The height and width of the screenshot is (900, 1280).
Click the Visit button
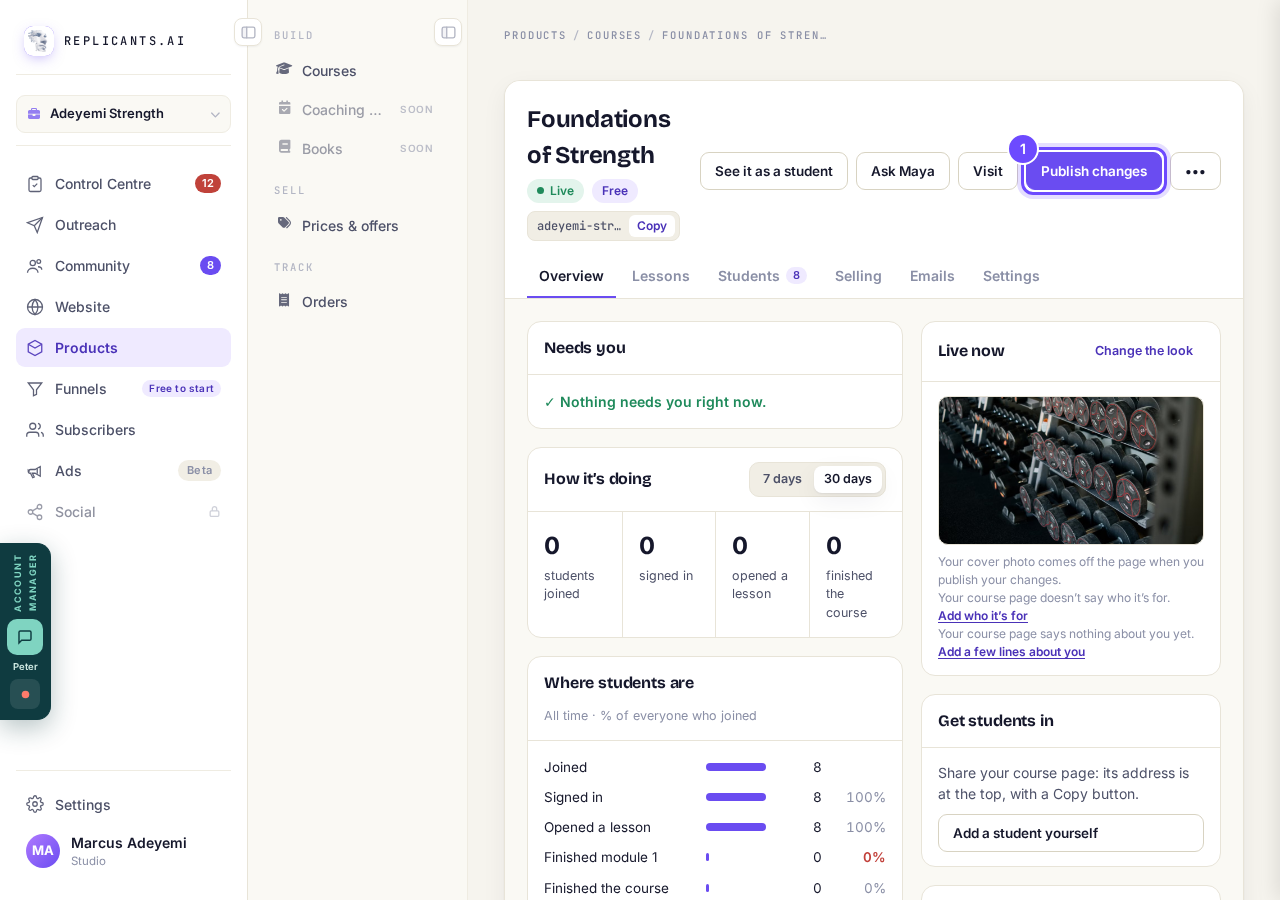pyautogui.click(x=988, y=171)
